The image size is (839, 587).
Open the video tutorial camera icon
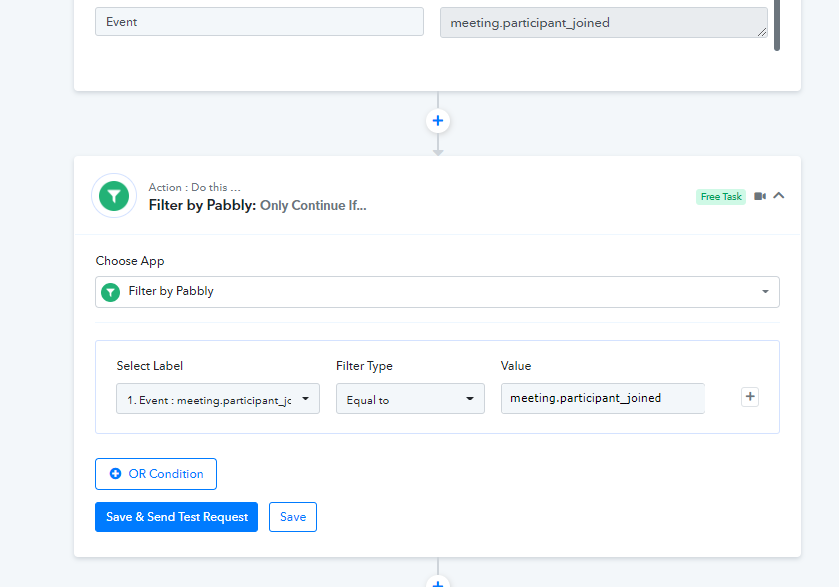pos(760,196)
